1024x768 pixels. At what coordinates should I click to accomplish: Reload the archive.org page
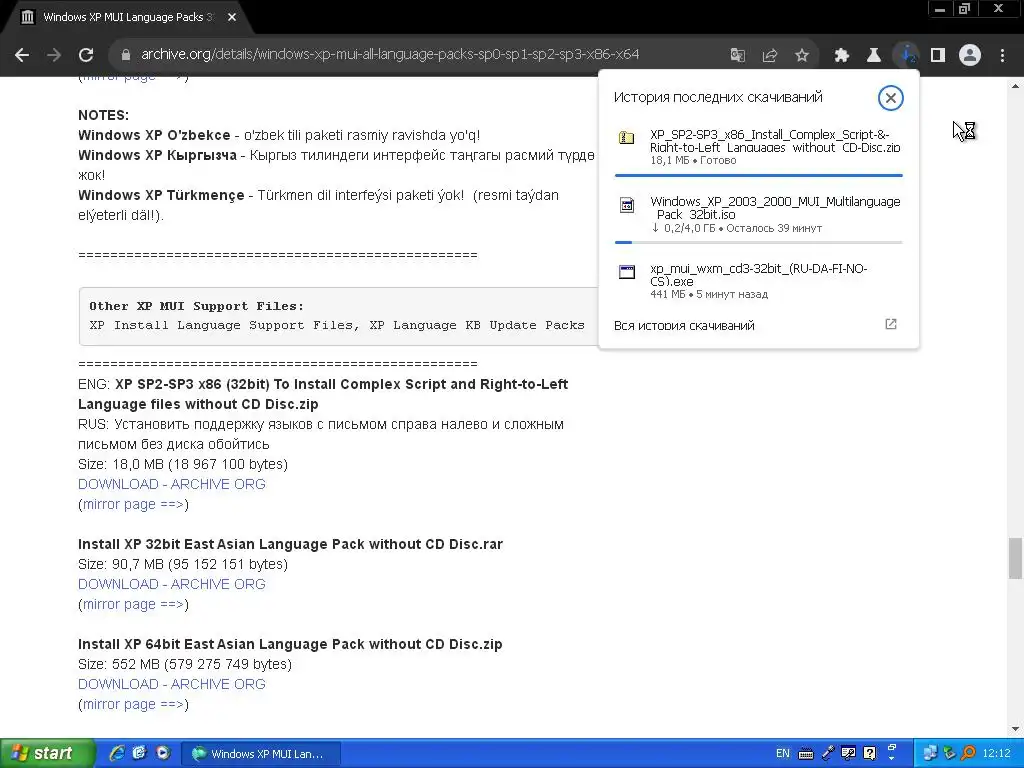pyautogui.click(x=86, y=55)
